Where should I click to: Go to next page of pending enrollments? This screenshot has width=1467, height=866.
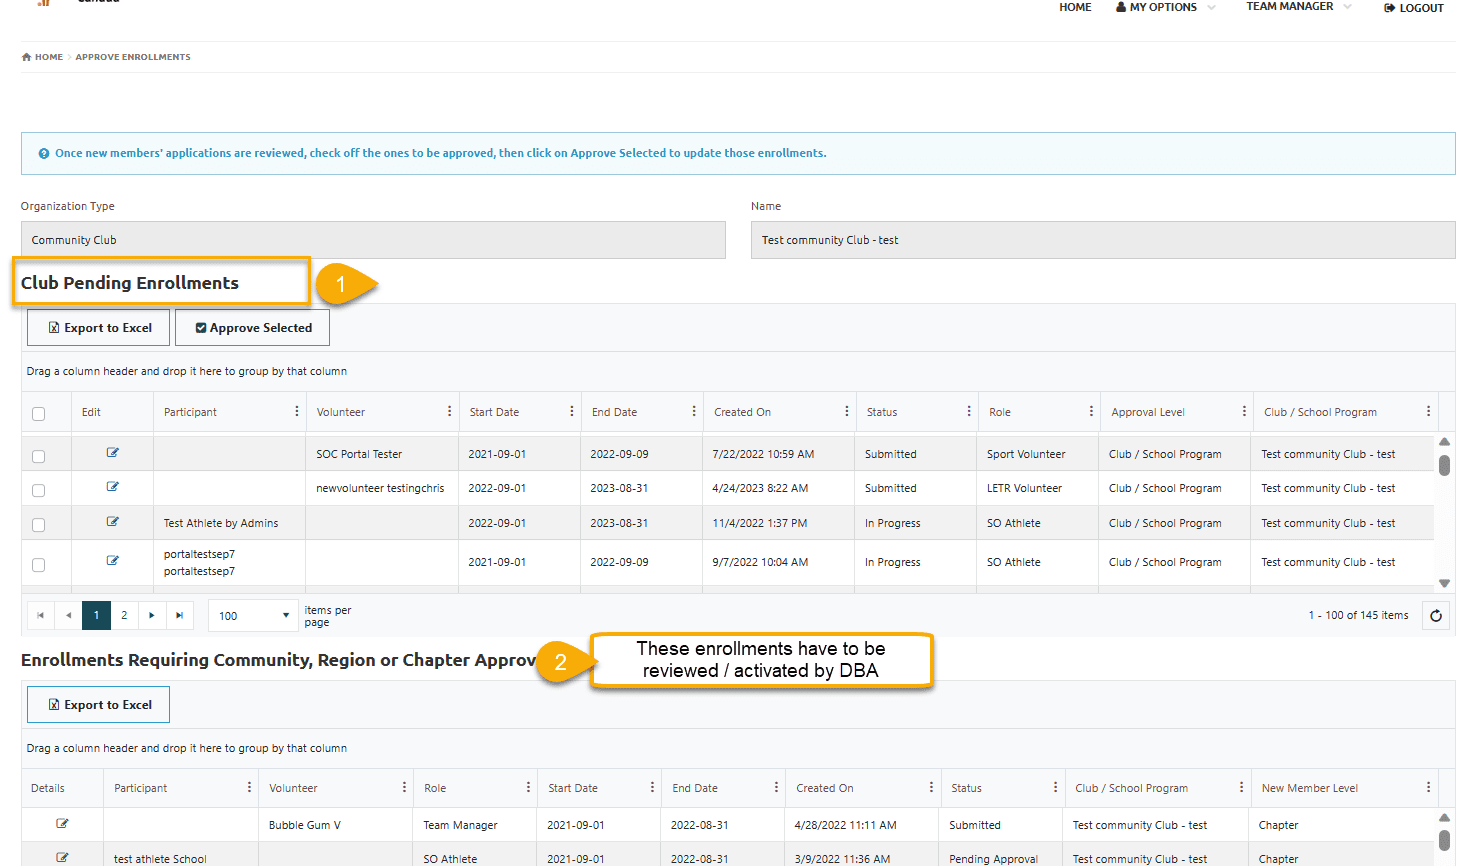(152, 616)
